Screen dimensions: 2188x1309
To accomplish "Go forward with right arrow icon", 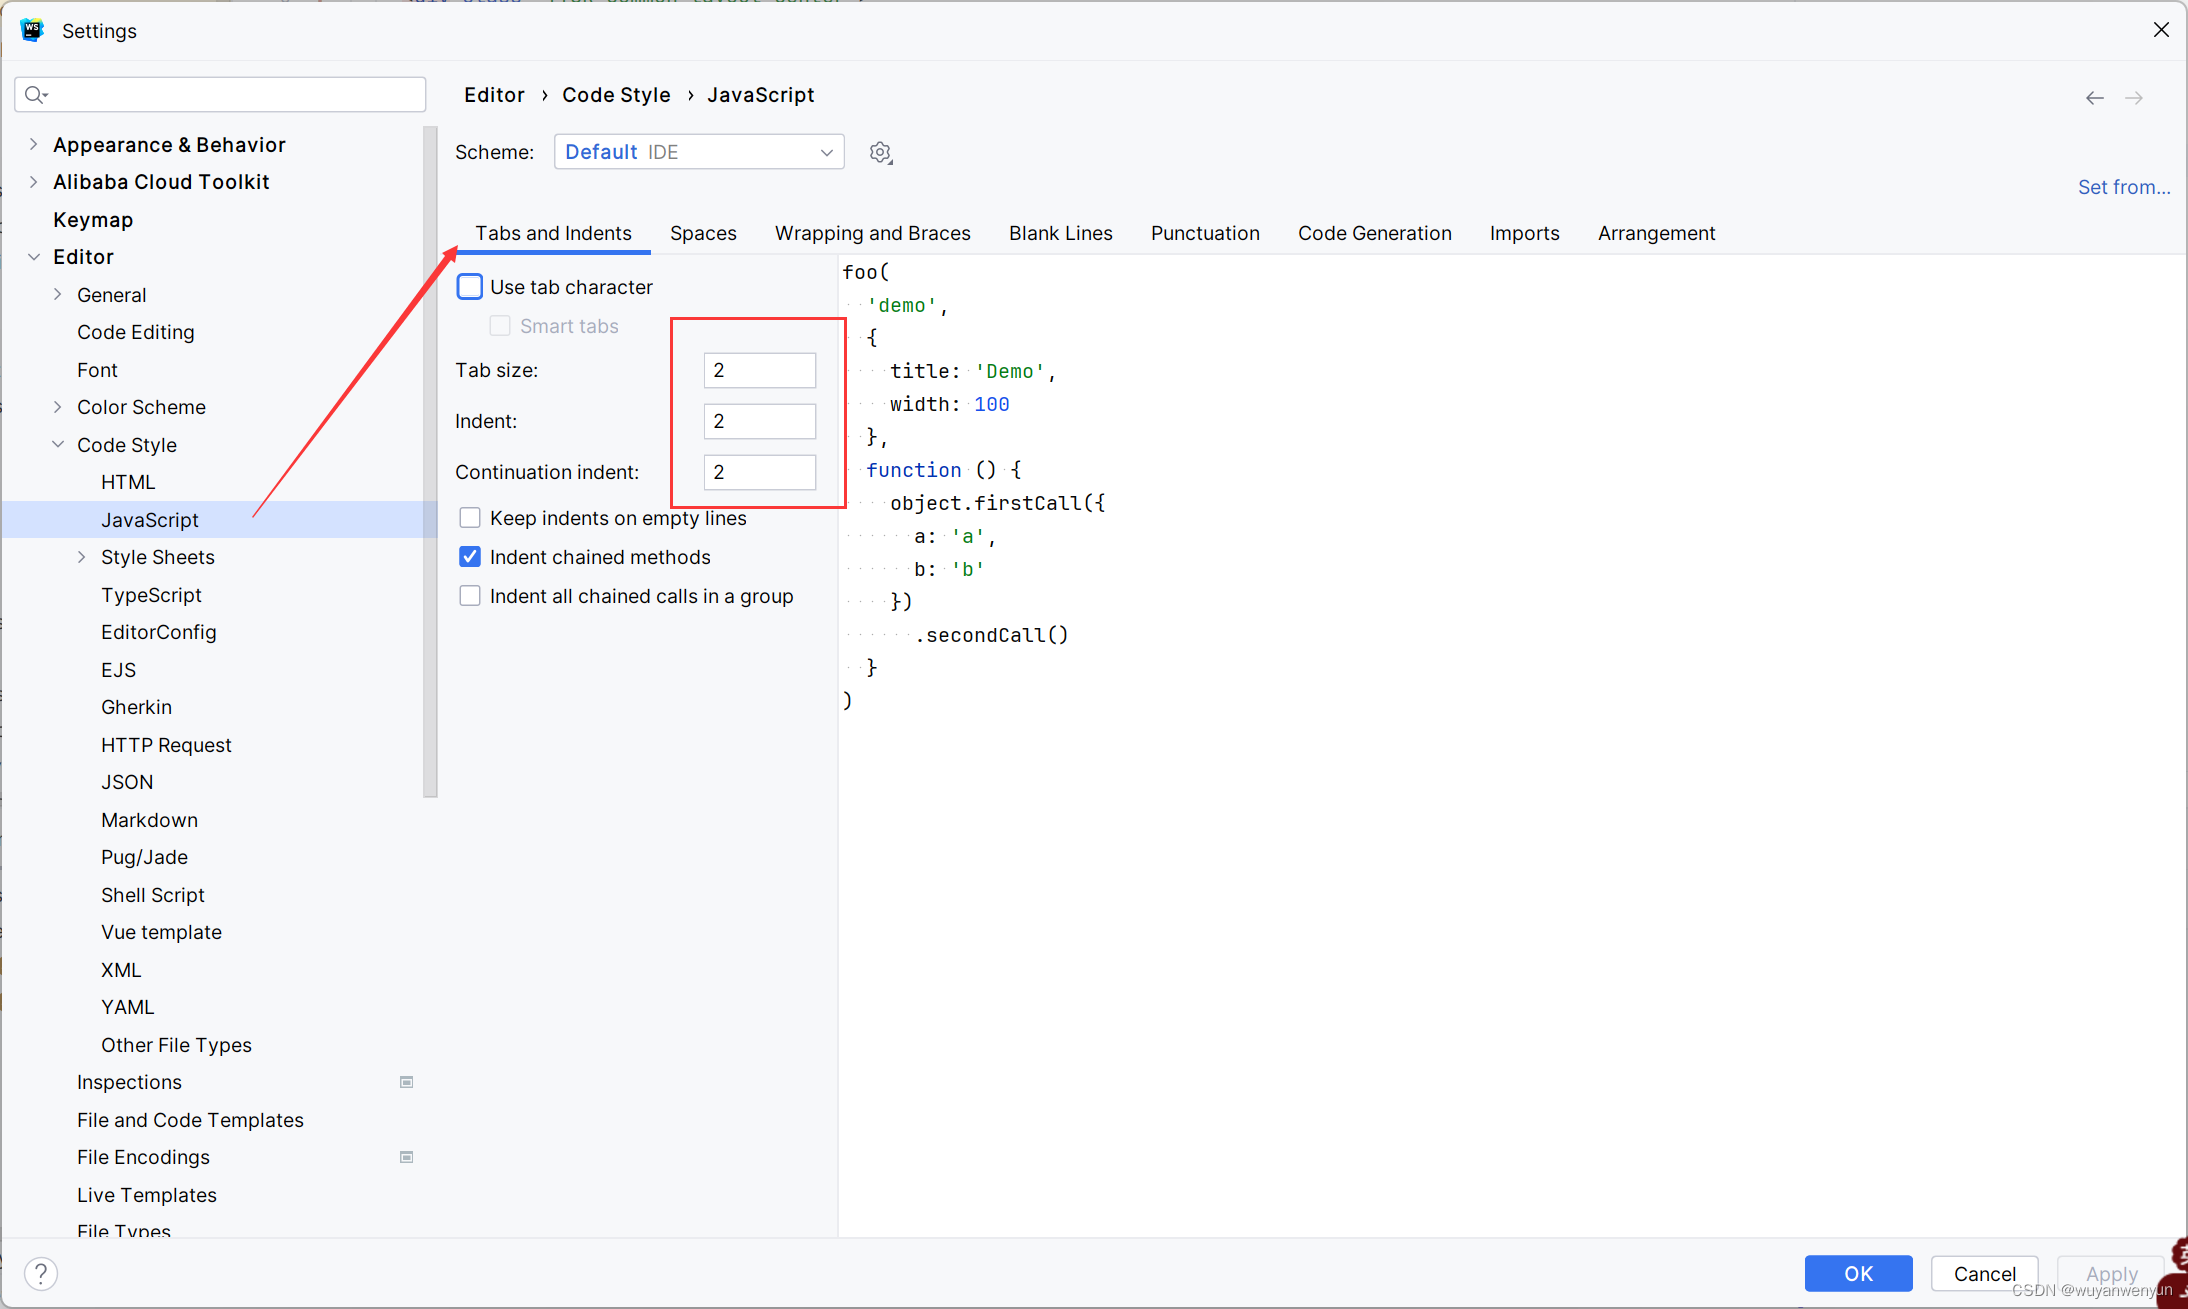I will tap(2134, 98).
